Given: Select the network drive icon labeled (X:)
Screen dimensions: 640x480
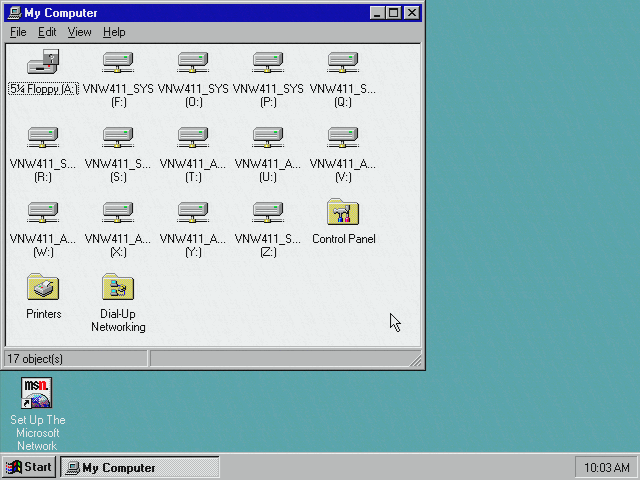Looking at the screenshot, I should click(118, 212).
